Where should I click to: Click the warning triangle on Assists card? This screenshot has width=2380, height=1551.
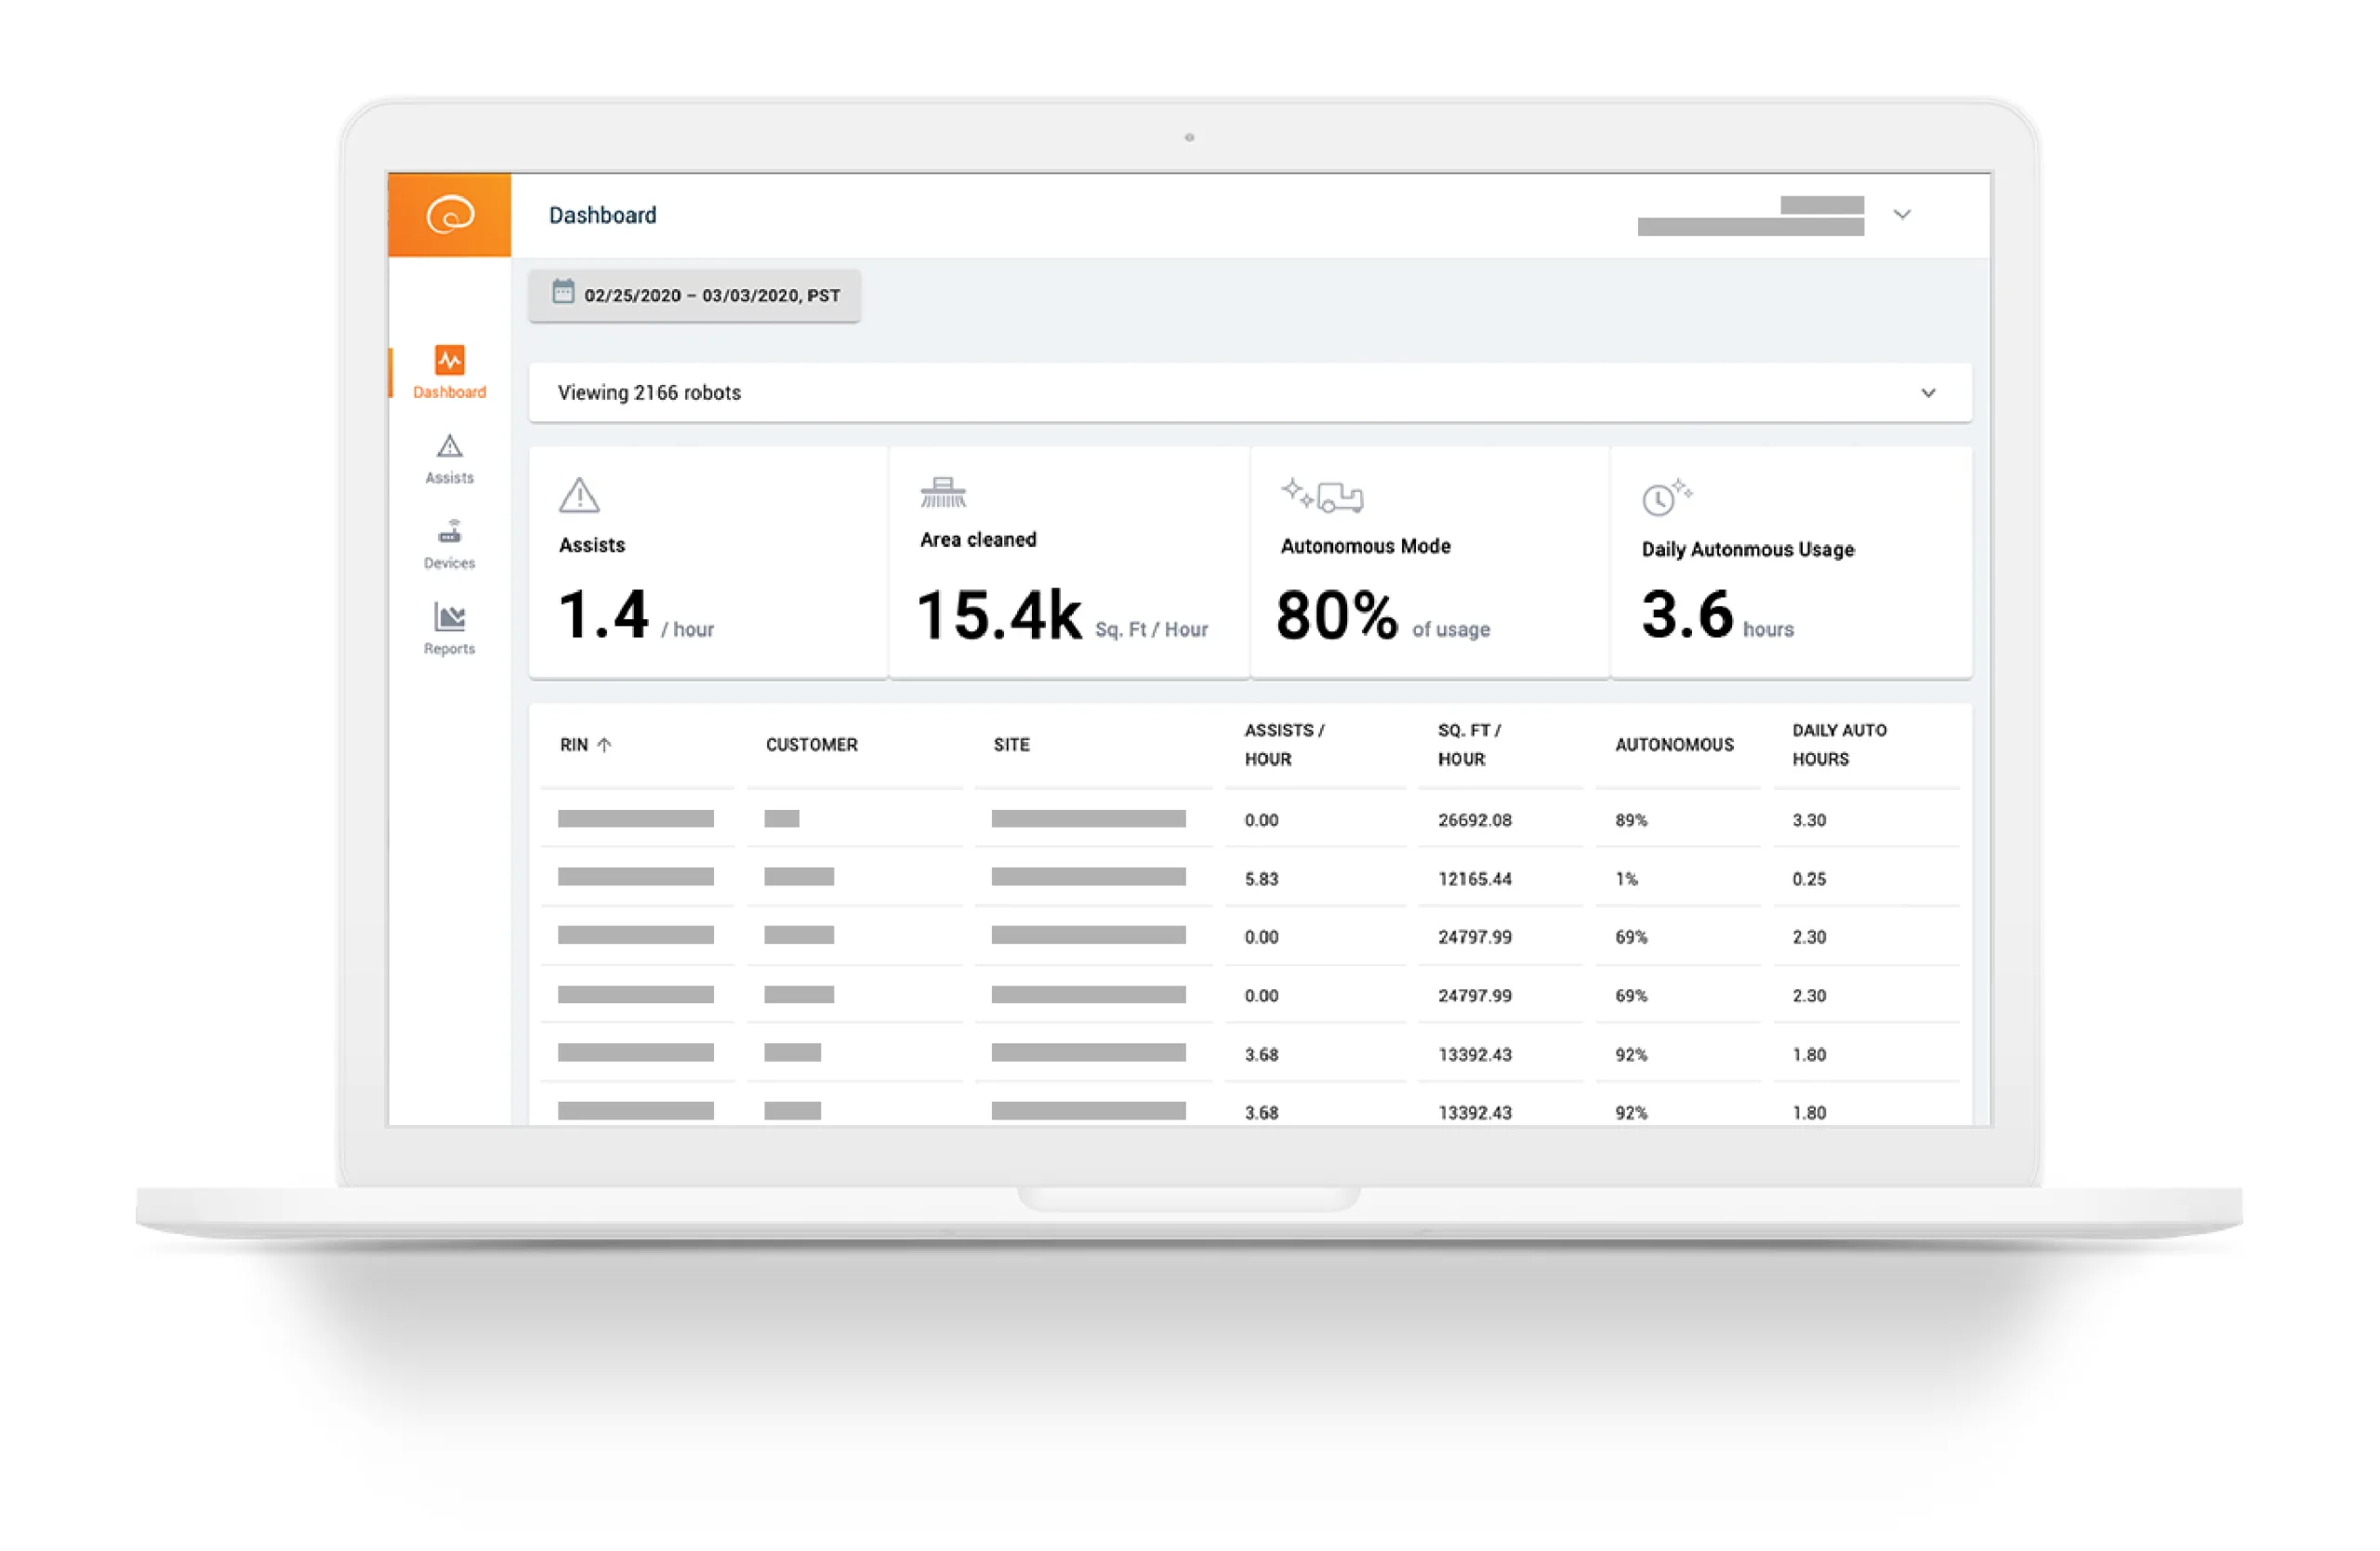click(579, 496)
